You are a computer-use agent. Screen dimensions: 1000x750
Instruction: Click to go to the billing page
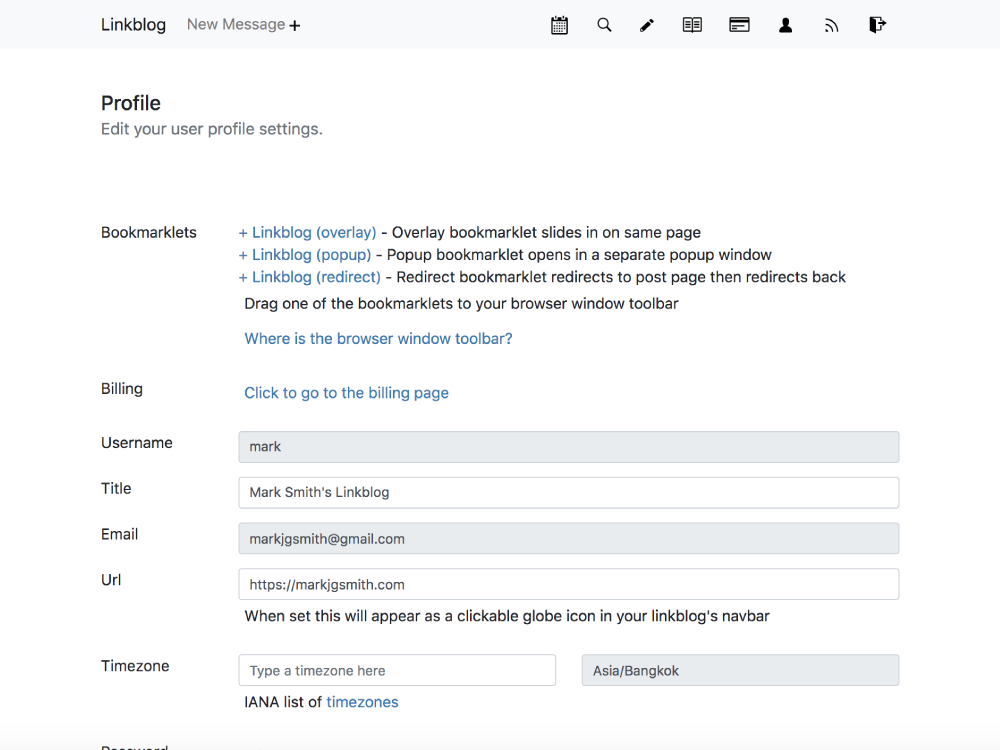[346, 393]
